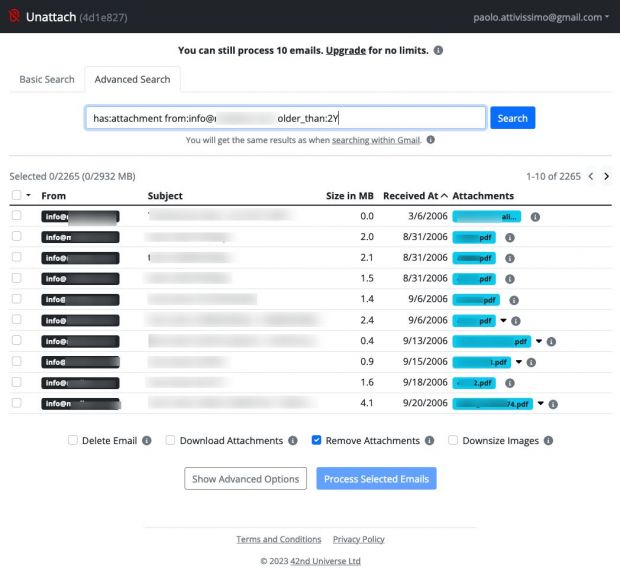
Task: Open info icon for 3/6/2006 email row
Action: click(535, 217)
